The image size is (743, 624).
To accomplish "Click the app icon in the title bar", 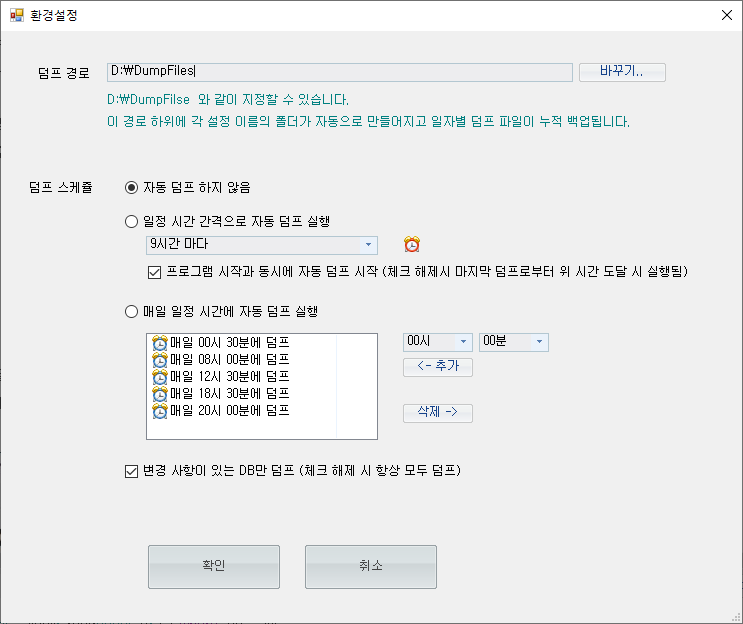I will click(x=17, y=15).
